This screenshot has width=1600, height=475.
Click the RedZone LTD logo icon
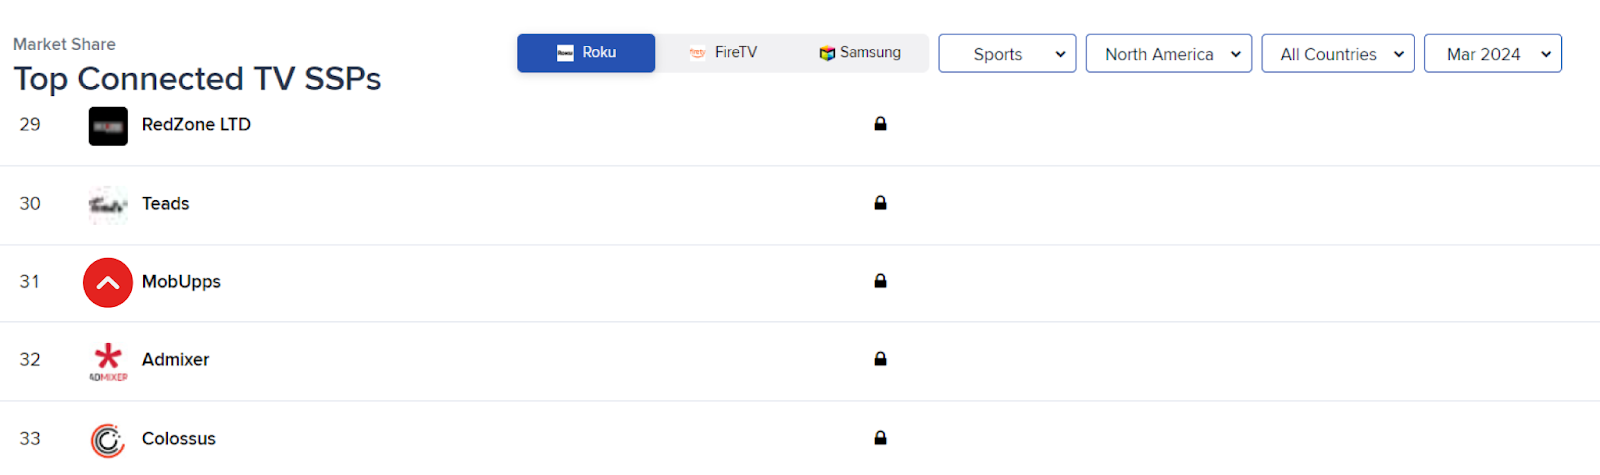click(108, 127)
